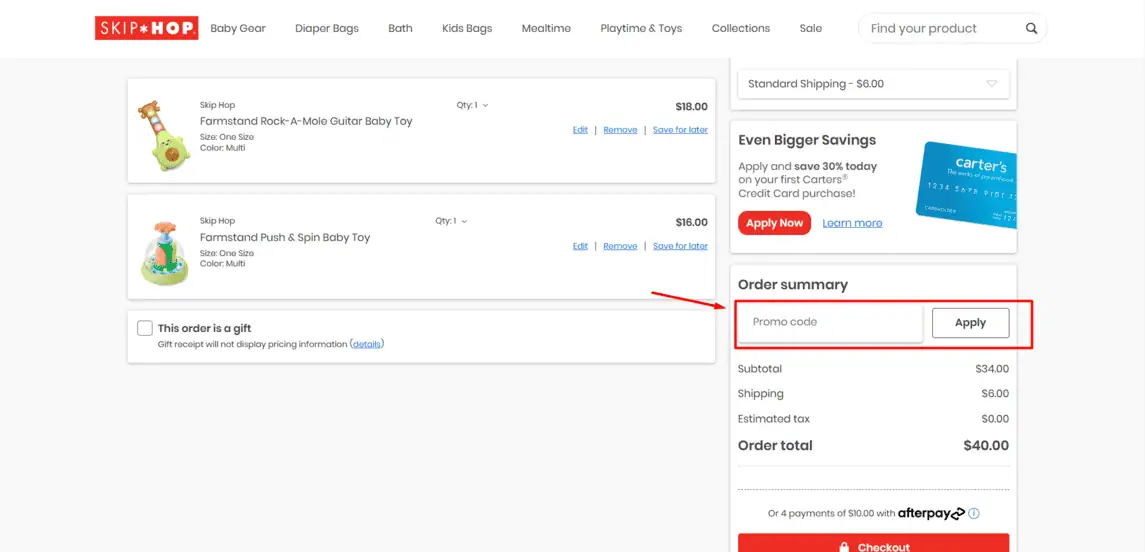Image resolution: width=1145 pixels, height=552 pixels.
Task: Open gift receipt details link
Action: pos(367,344)
